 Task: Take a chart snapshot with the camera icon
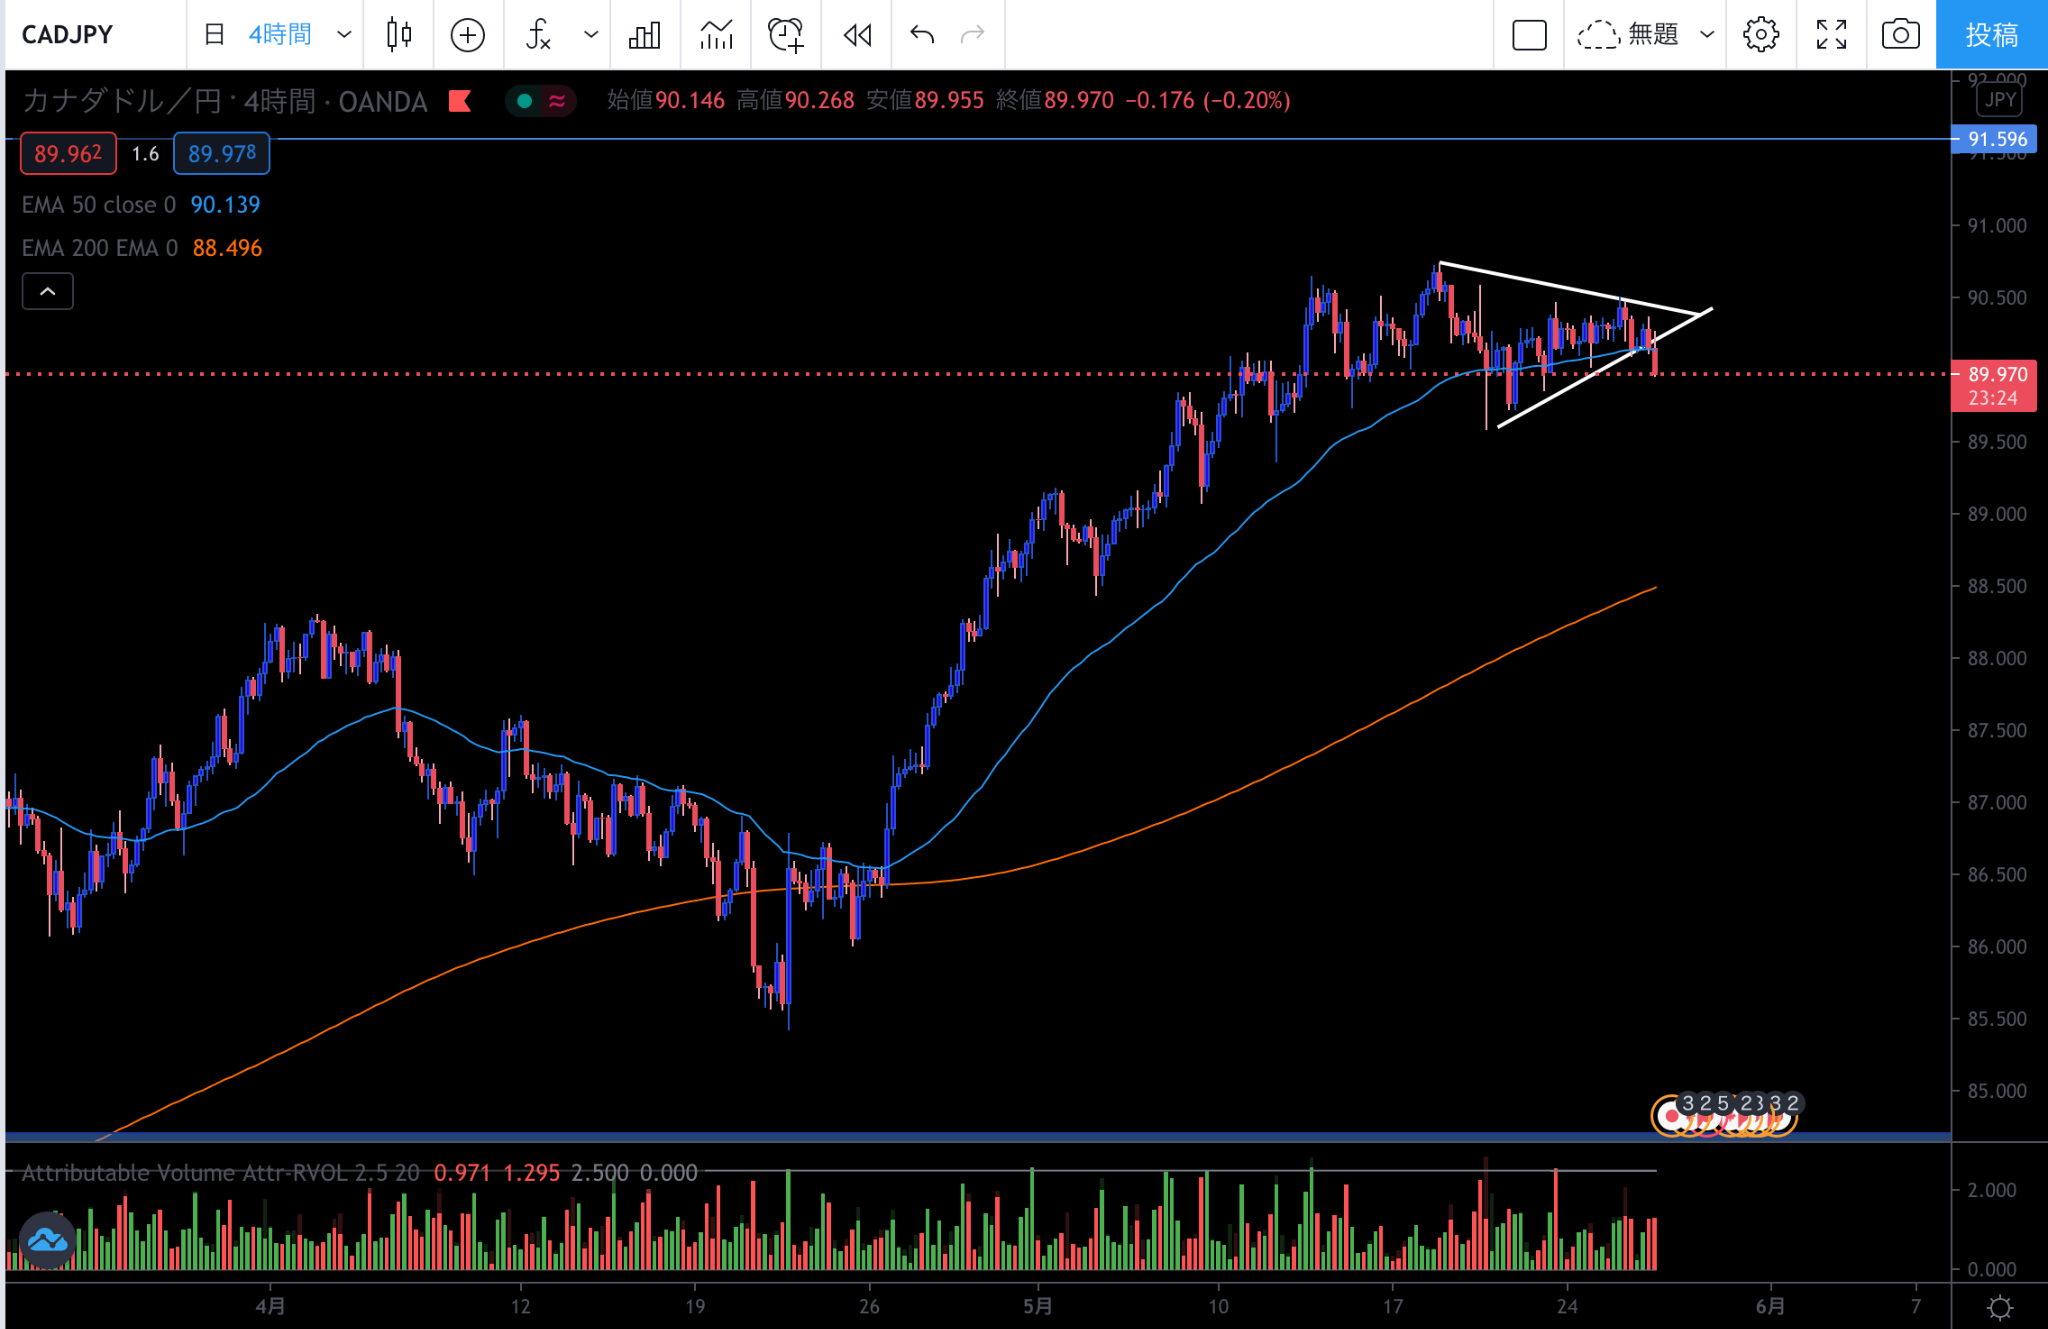1900,35
